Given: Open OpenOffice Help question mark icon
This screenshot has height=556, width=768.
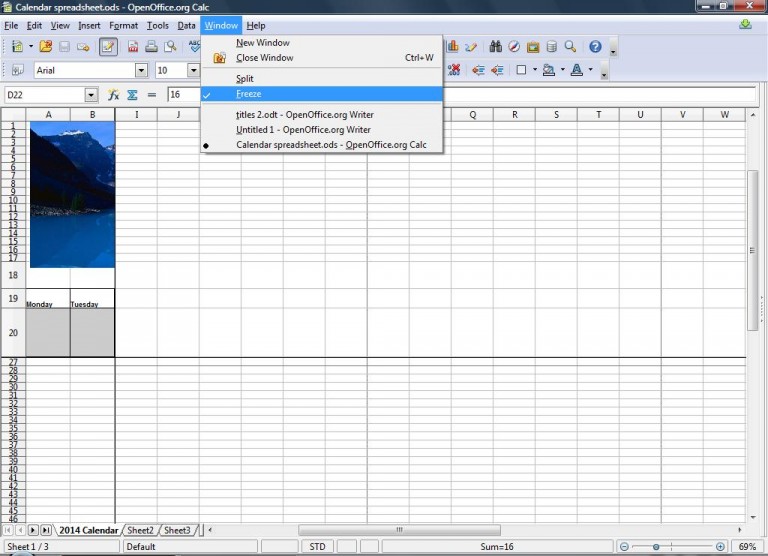Looking at the screenshot, I should point(595,47).
